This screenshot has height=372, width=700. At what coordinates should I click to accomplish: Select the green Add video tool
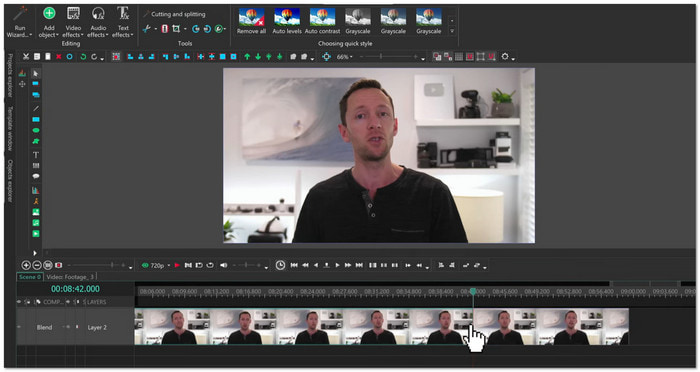coord(36,234)
